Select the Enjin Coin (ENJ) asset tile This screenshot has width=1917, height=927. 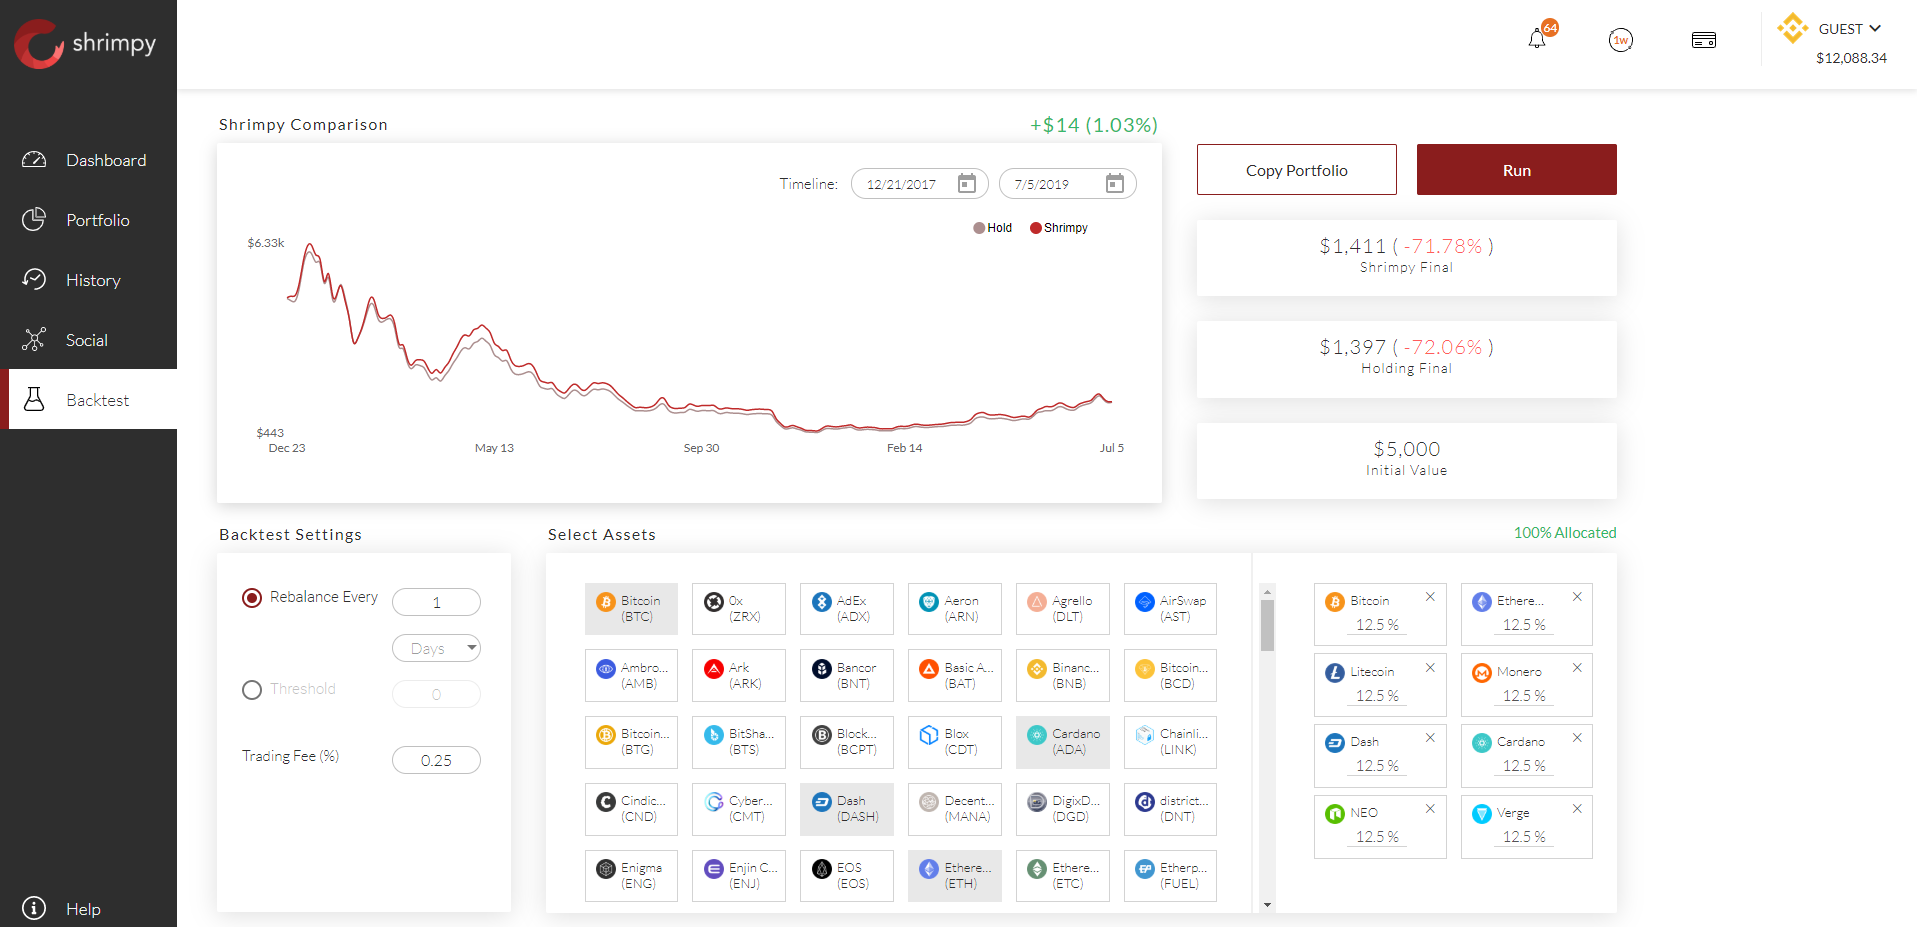(739, 876)
